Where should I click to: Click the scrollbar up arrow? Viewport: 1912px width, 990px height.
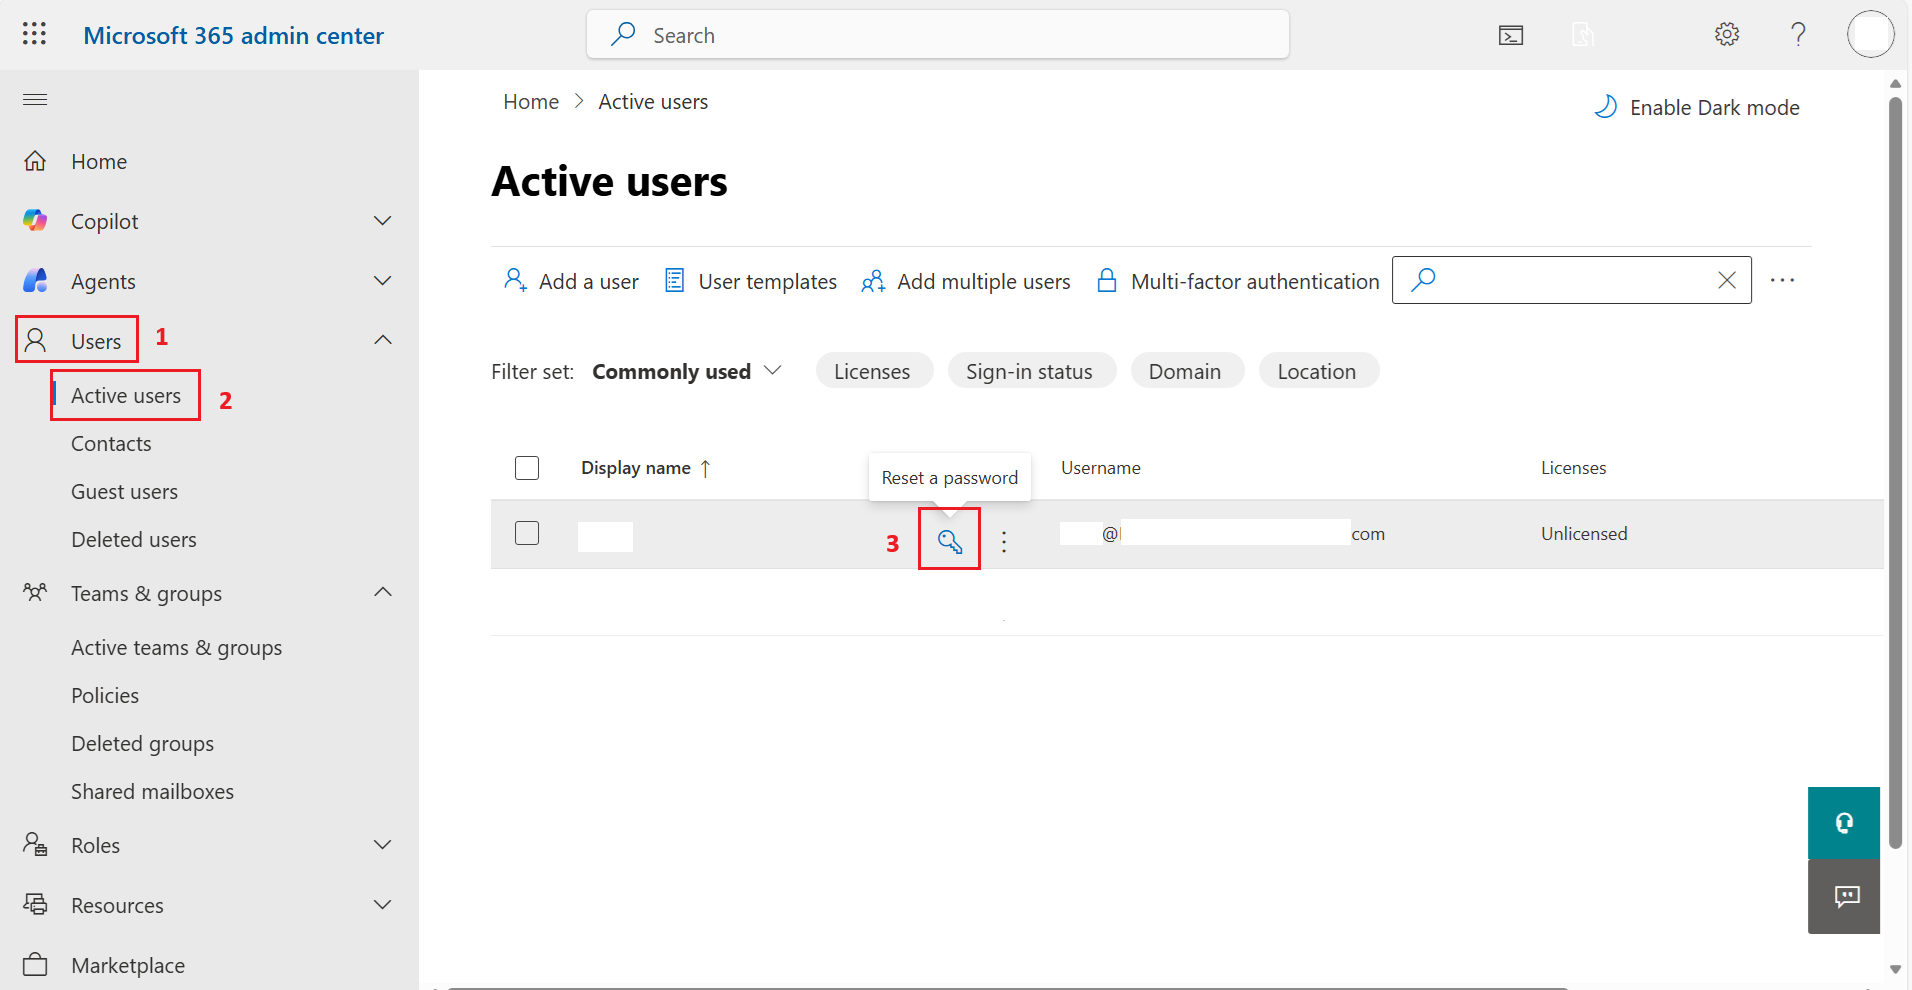(1895, 84)
